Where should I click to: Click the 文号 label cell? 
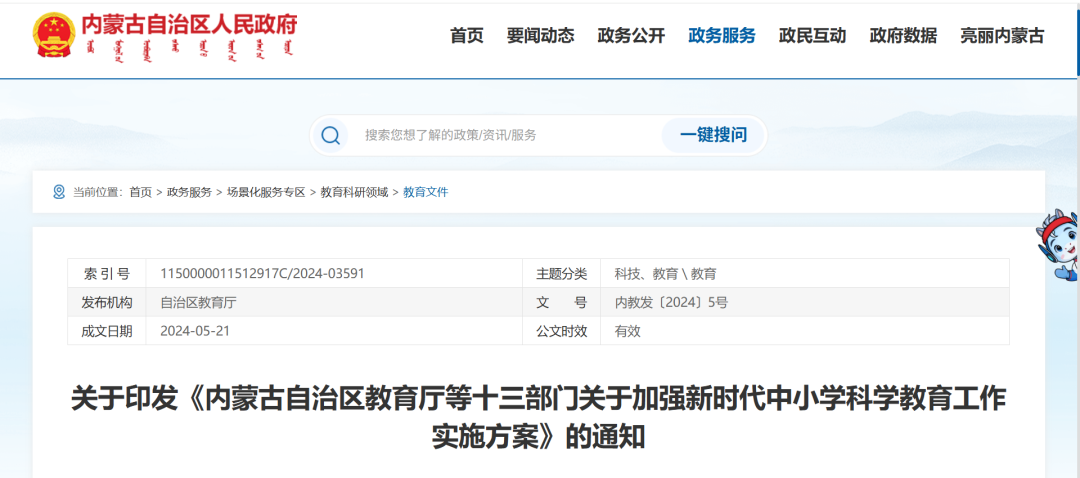561,302
